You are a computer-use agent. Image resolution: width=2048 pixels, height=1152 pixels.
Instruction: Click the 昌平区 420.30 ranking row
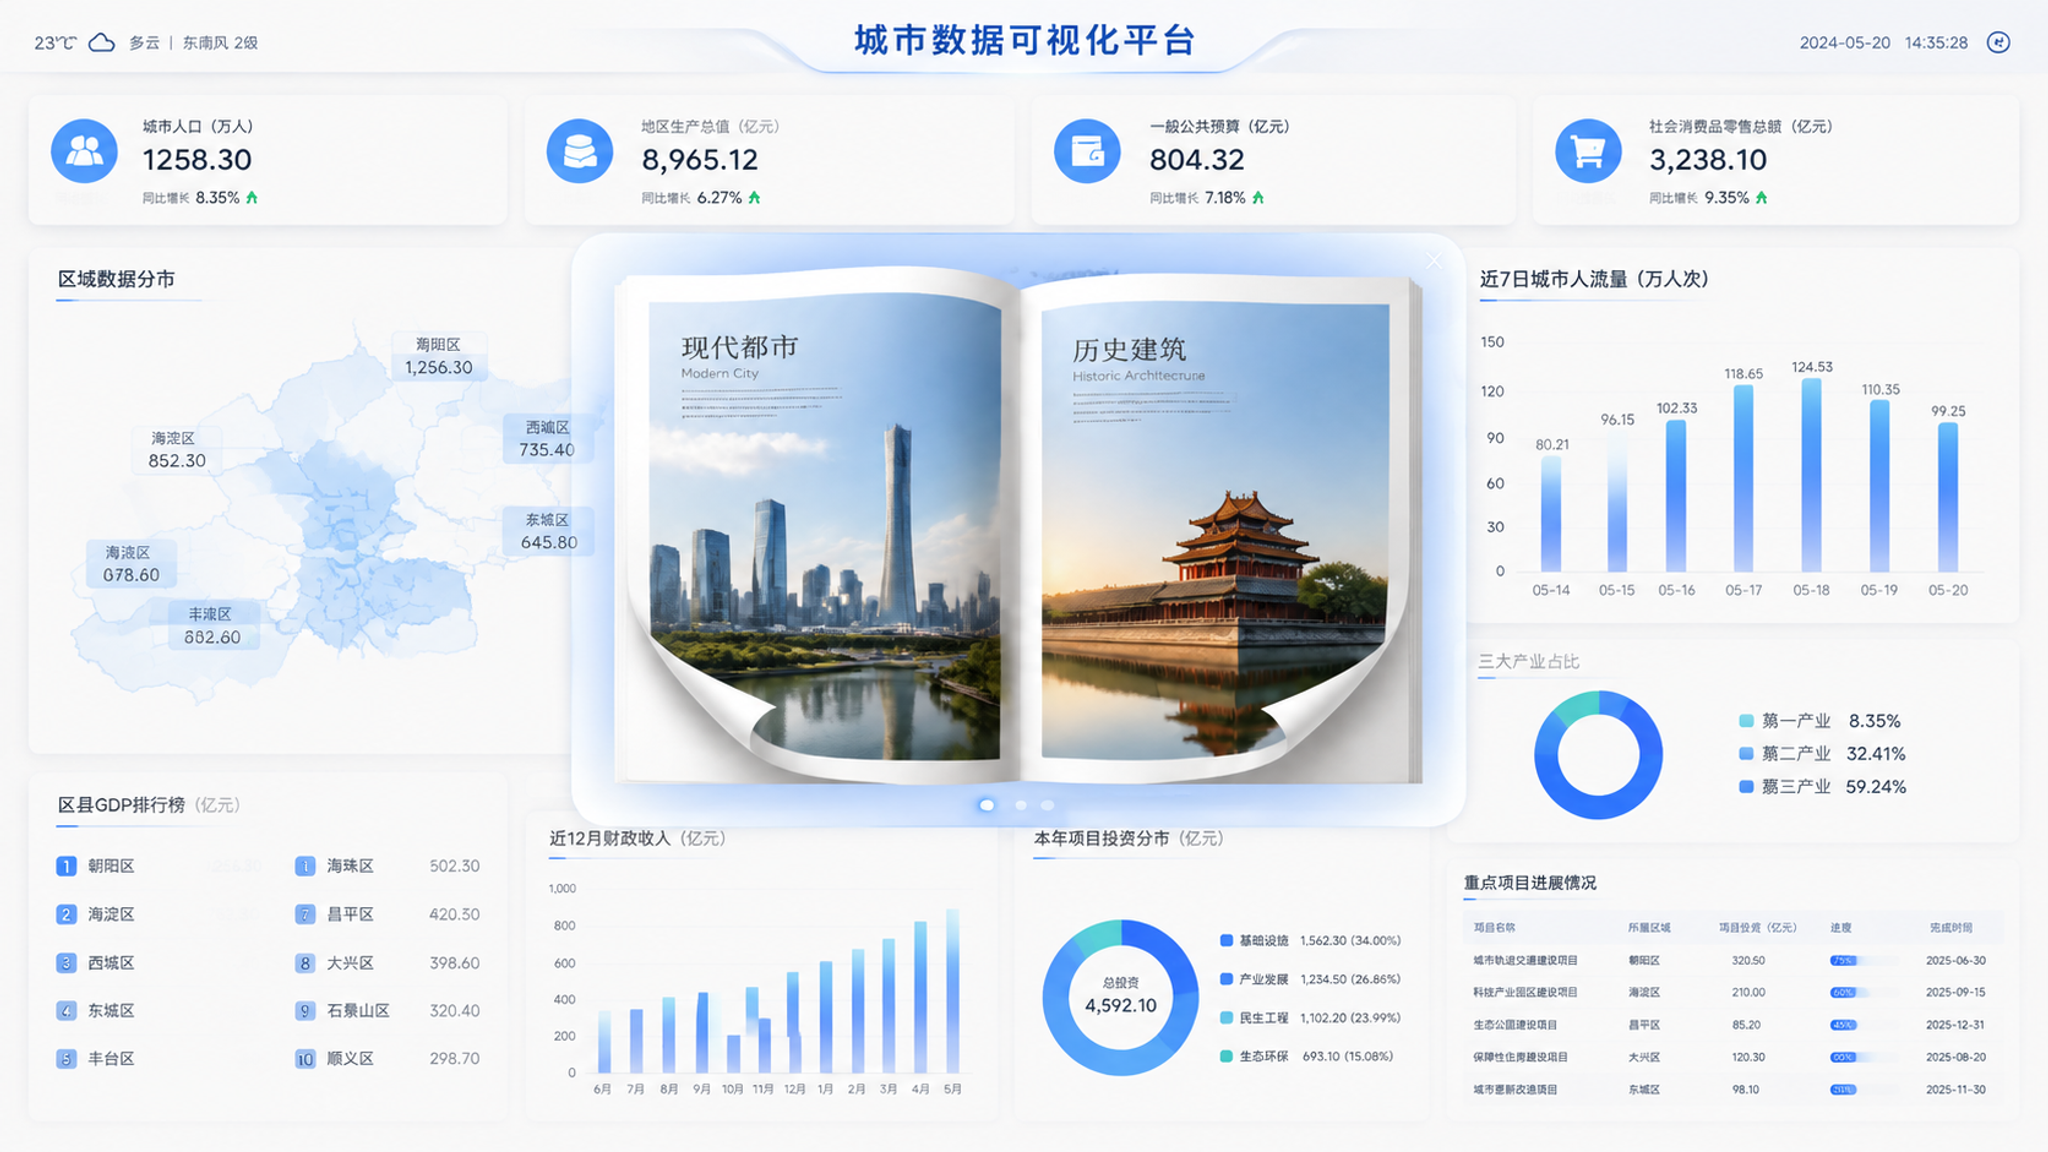point(388,914)
